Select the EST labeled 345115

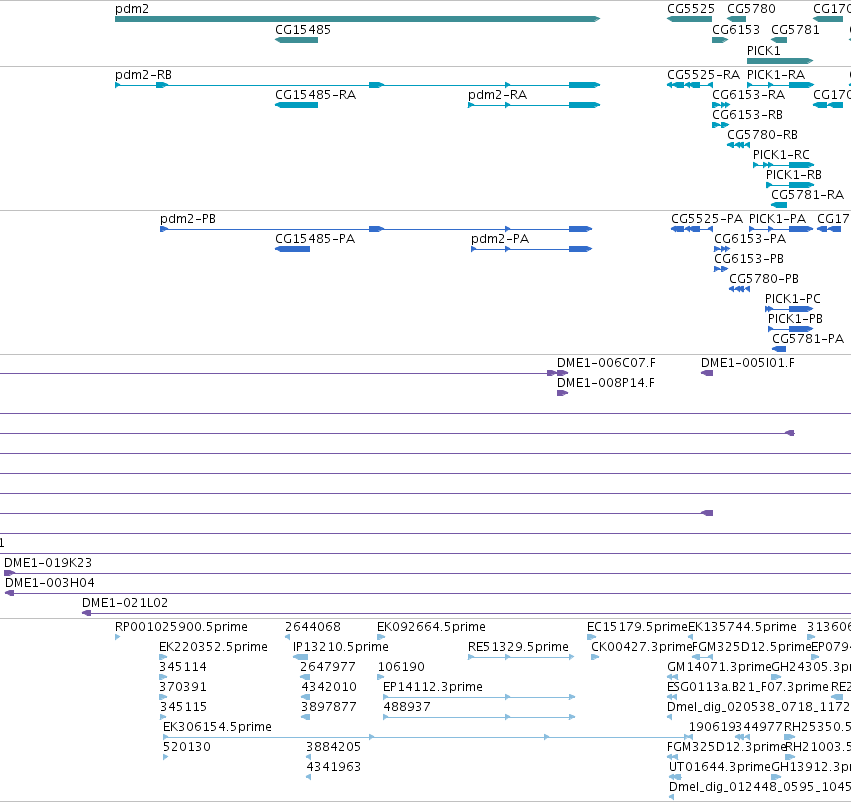(x=183, y=707)
